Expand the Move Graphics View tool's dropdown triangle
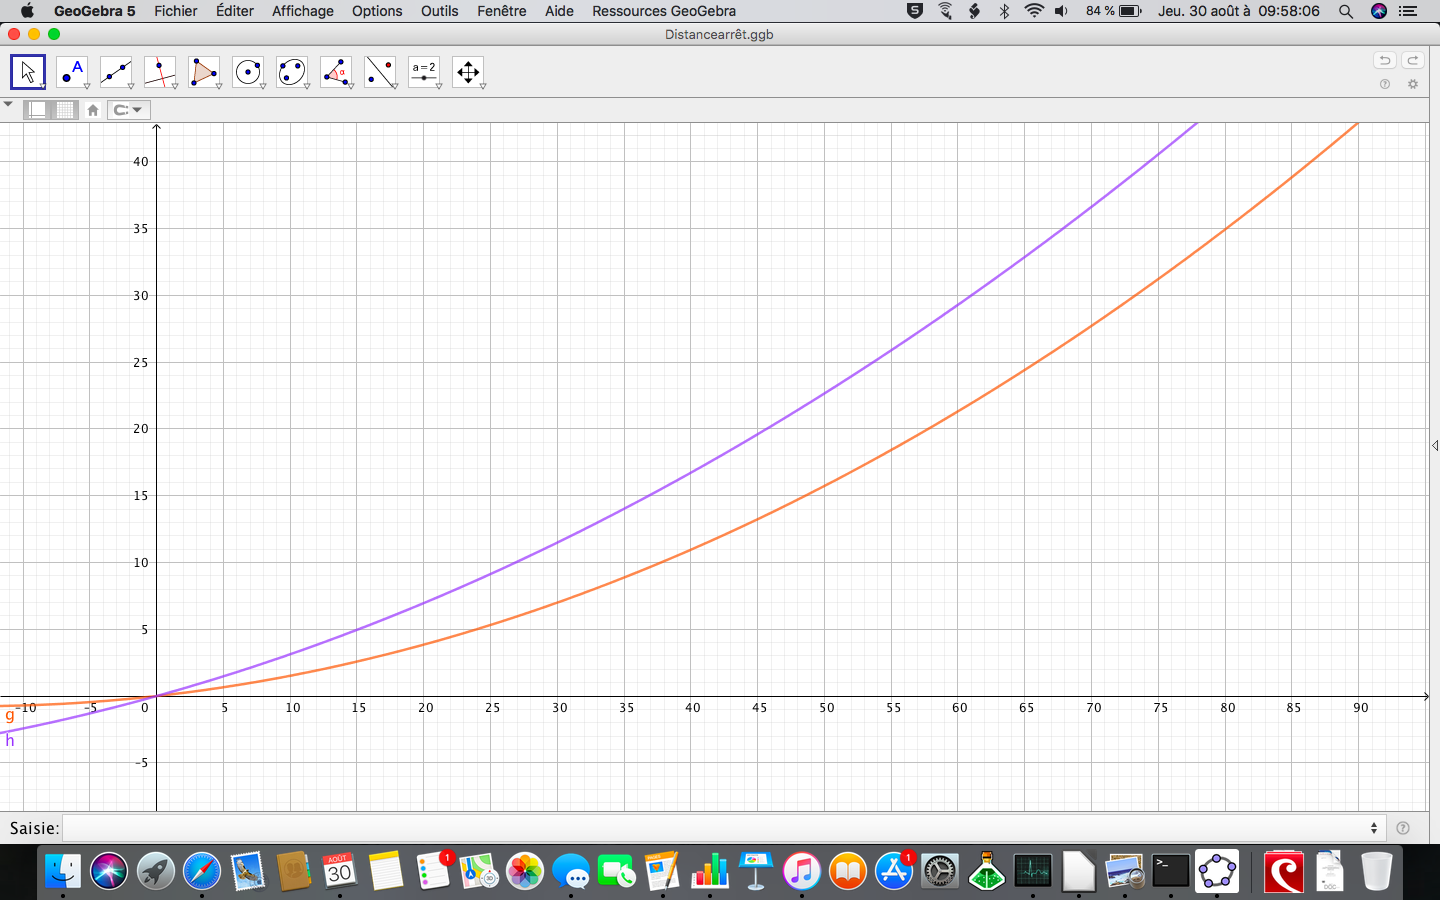The image size is (1440, 900). tap(483, 86)
